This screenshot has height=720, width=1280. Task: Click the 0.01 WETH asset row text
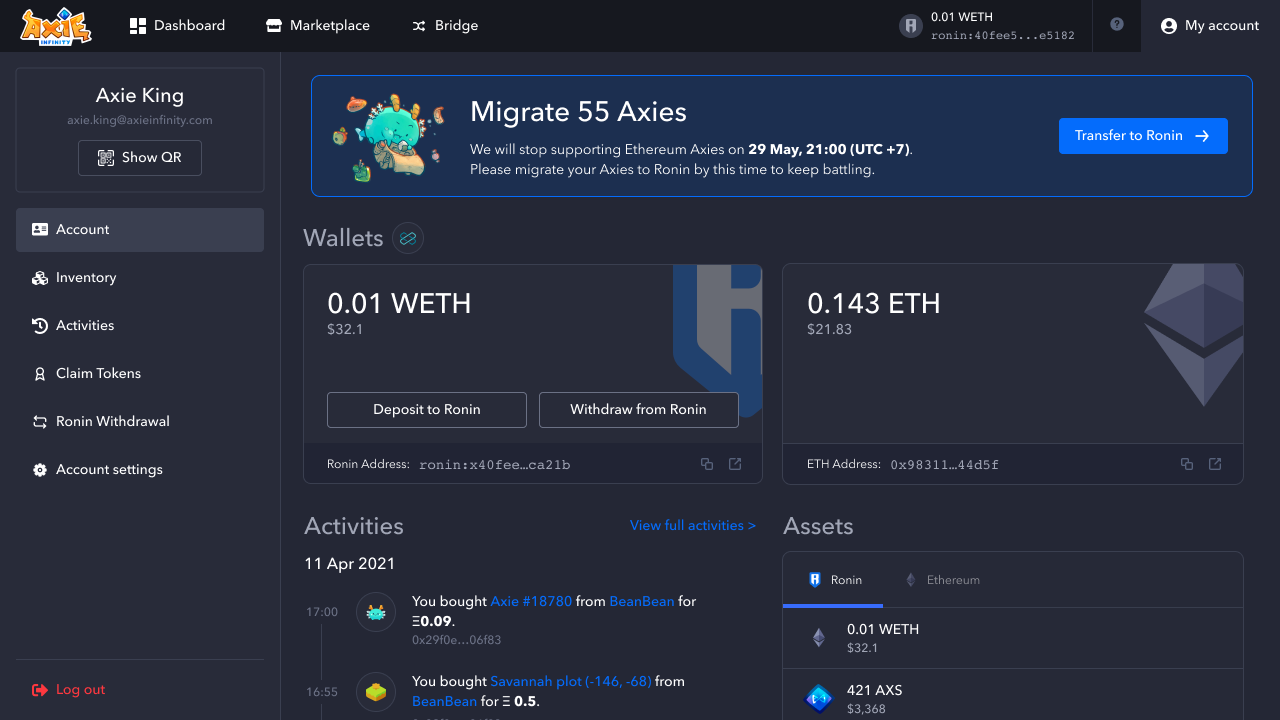coord(883,630)
